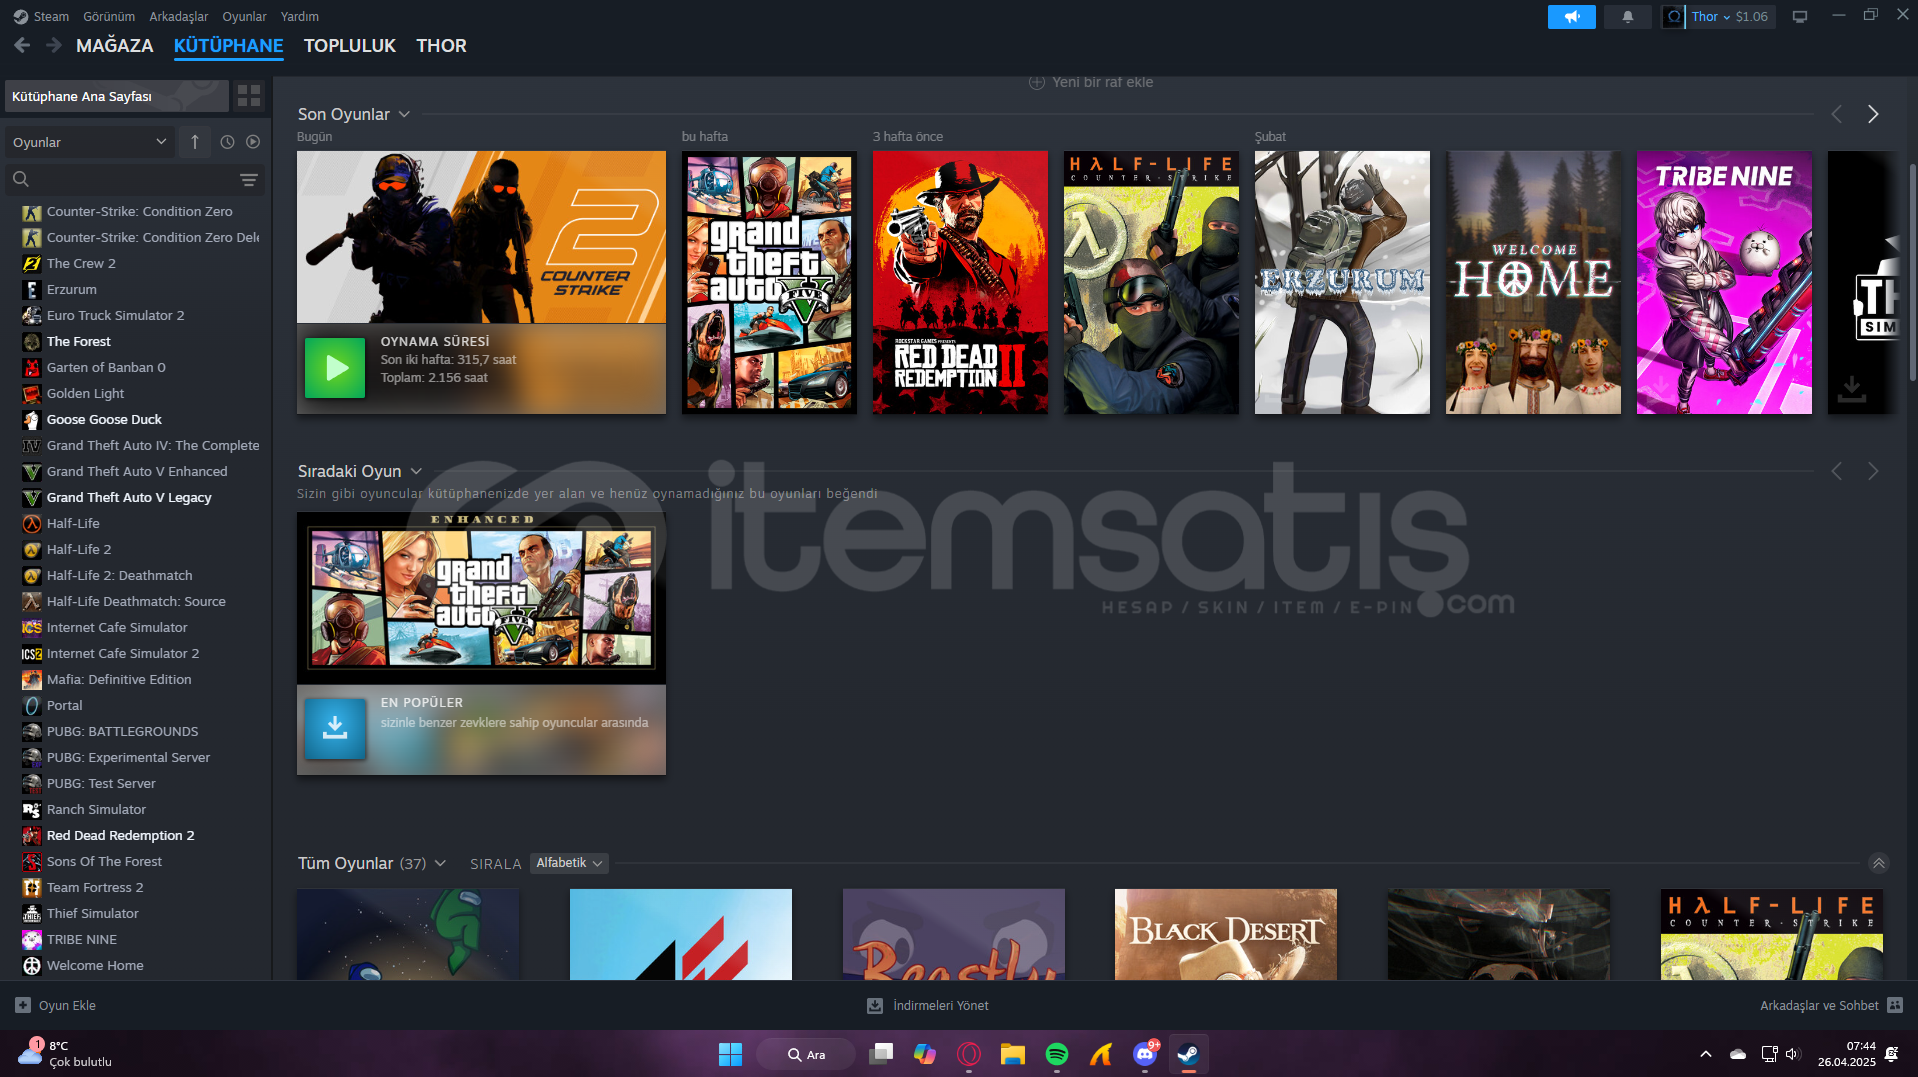Open the Opera browser taskbar icon
The image size is (1918, 1077).
pyautogui.click(x=969, y=1054)
